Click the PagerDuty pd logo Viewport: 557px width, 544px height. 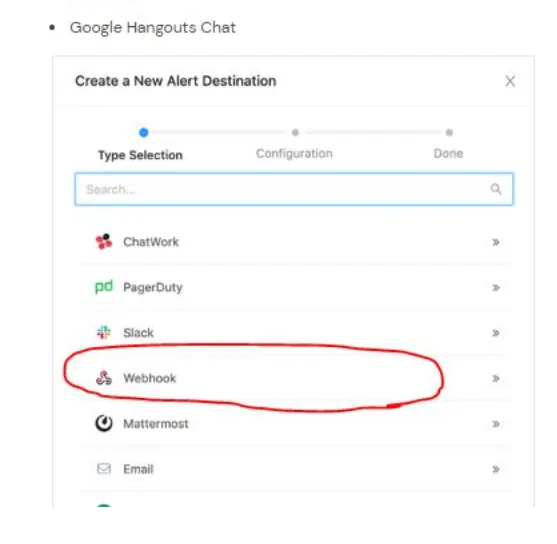(104, 286)
